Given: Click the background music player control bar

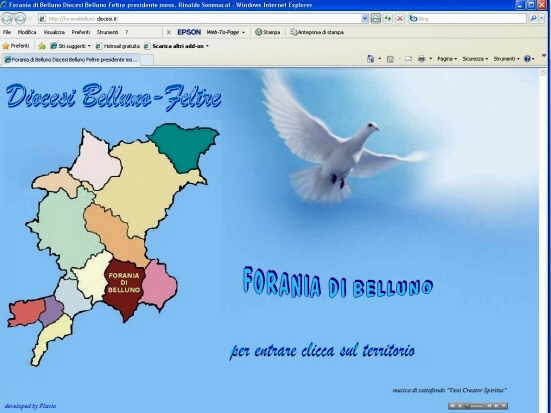Looking at the screenshot, I should [x=478, y=406].
